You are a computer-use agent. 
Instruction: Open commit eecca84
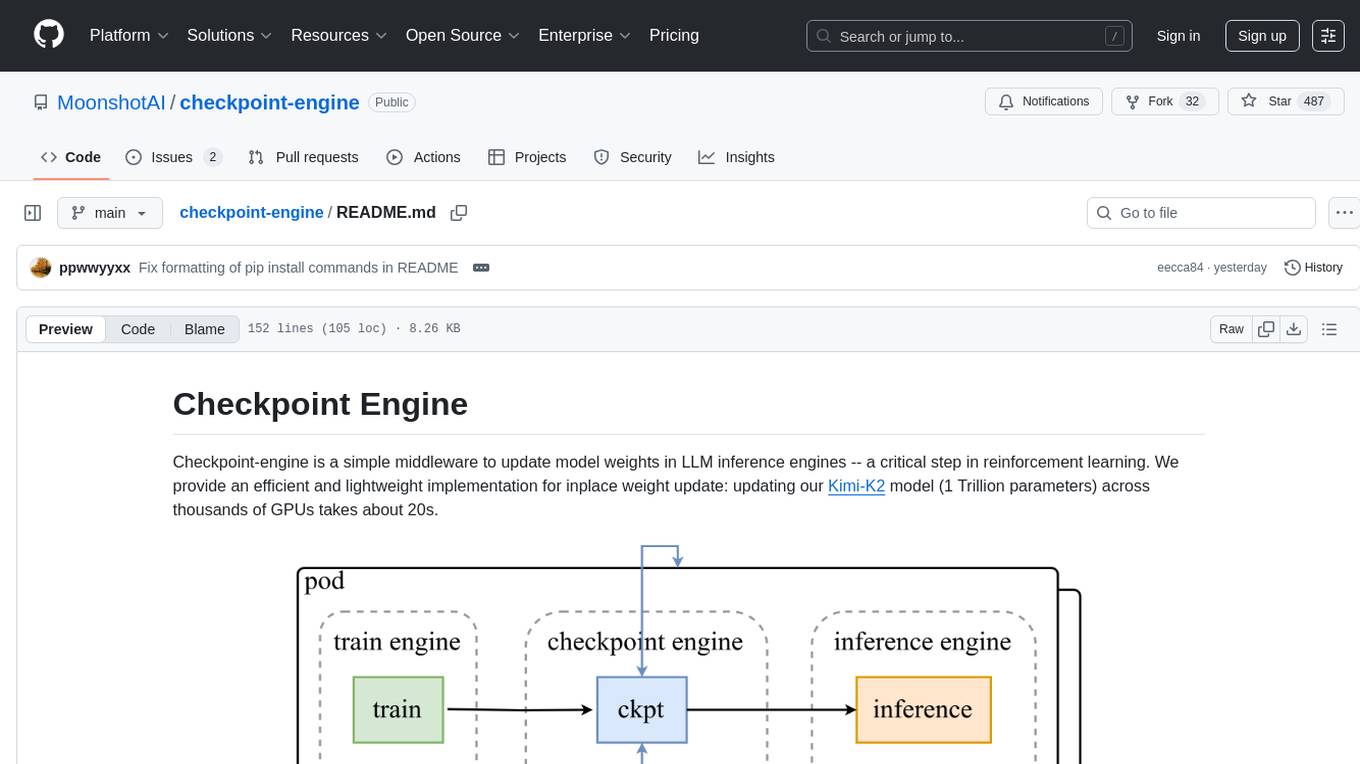1180,268
